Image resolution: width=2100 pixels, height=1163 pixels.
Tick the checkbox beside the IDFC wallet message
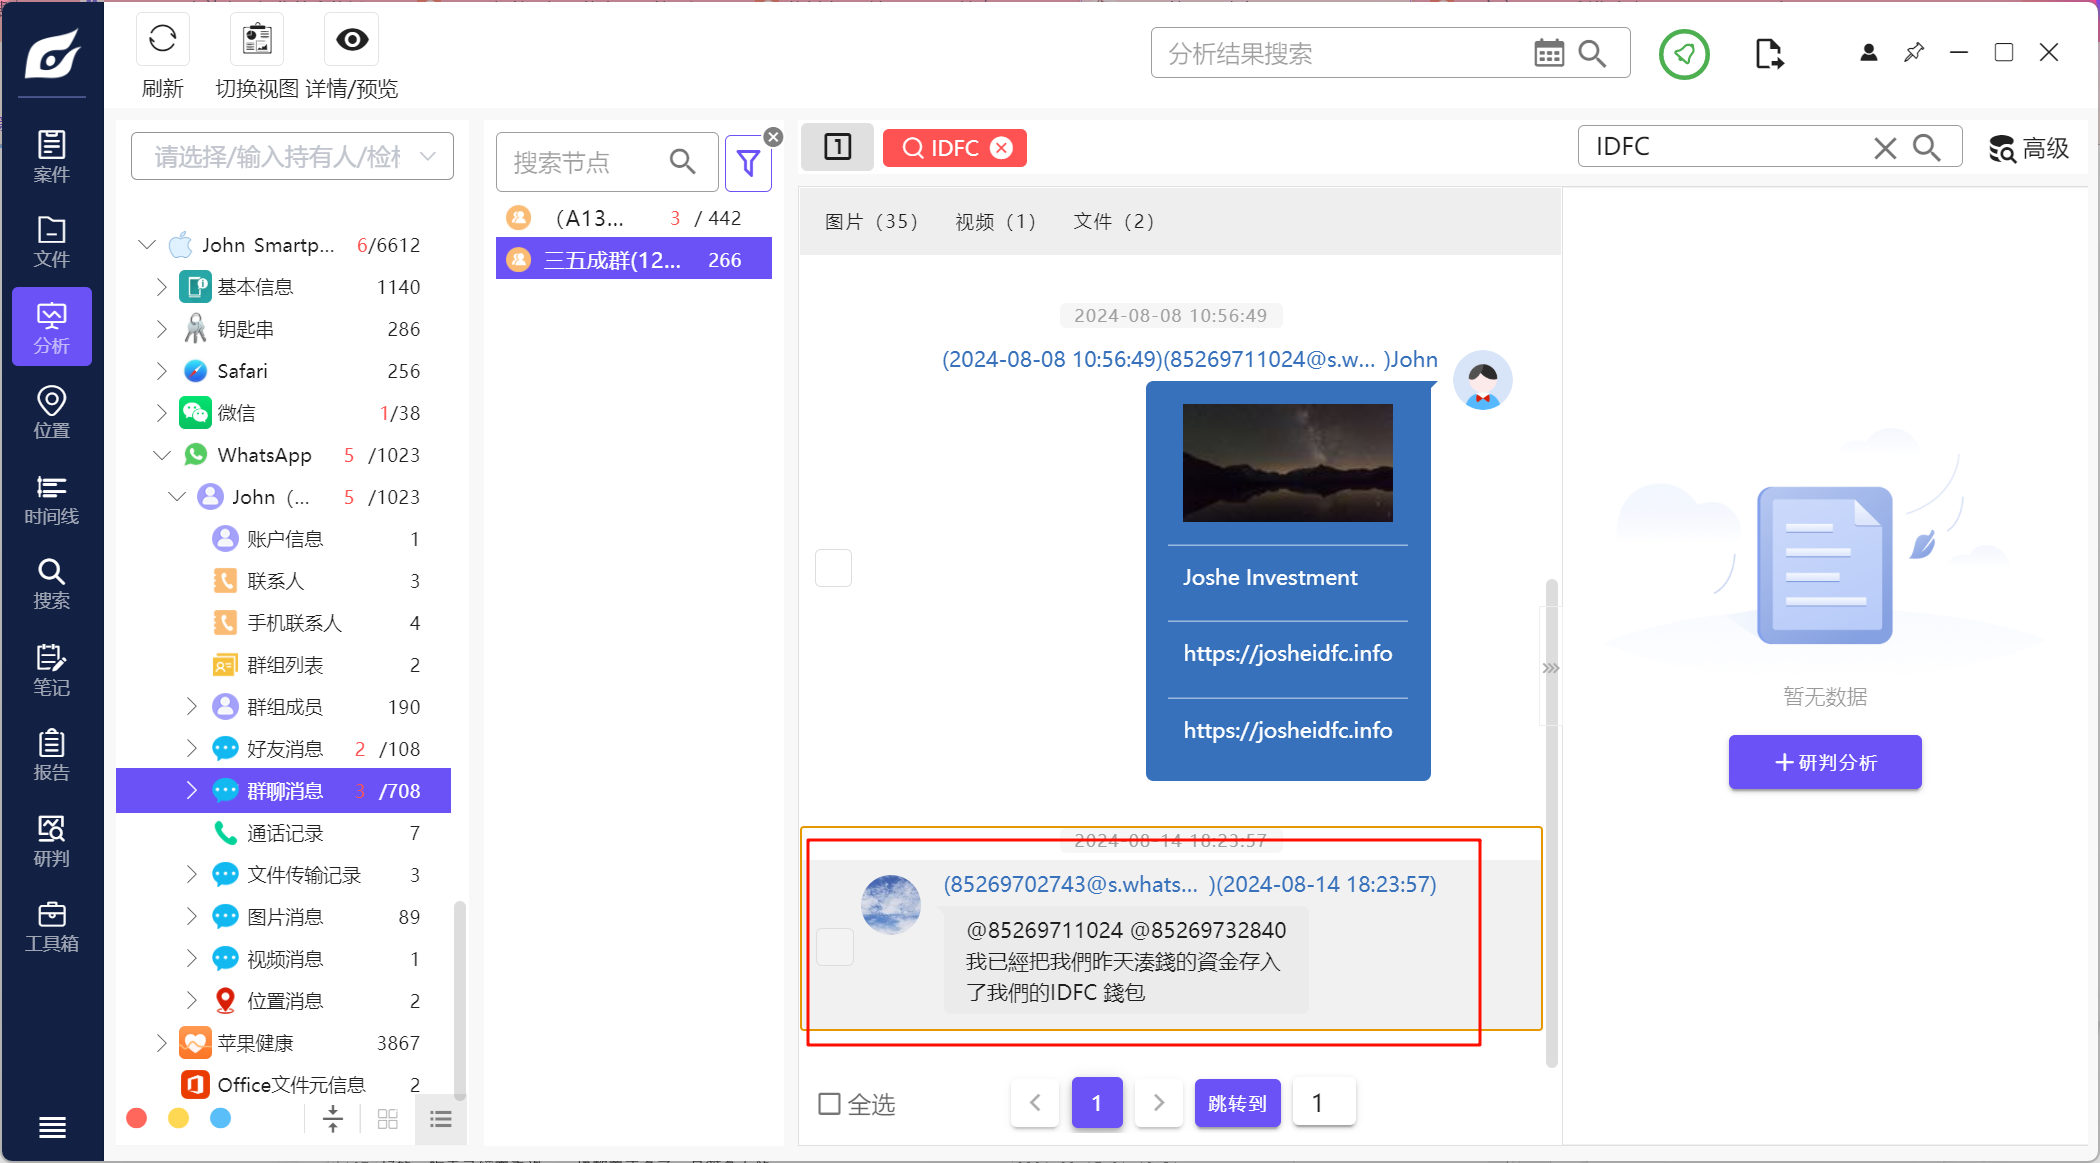pos(835,946)
